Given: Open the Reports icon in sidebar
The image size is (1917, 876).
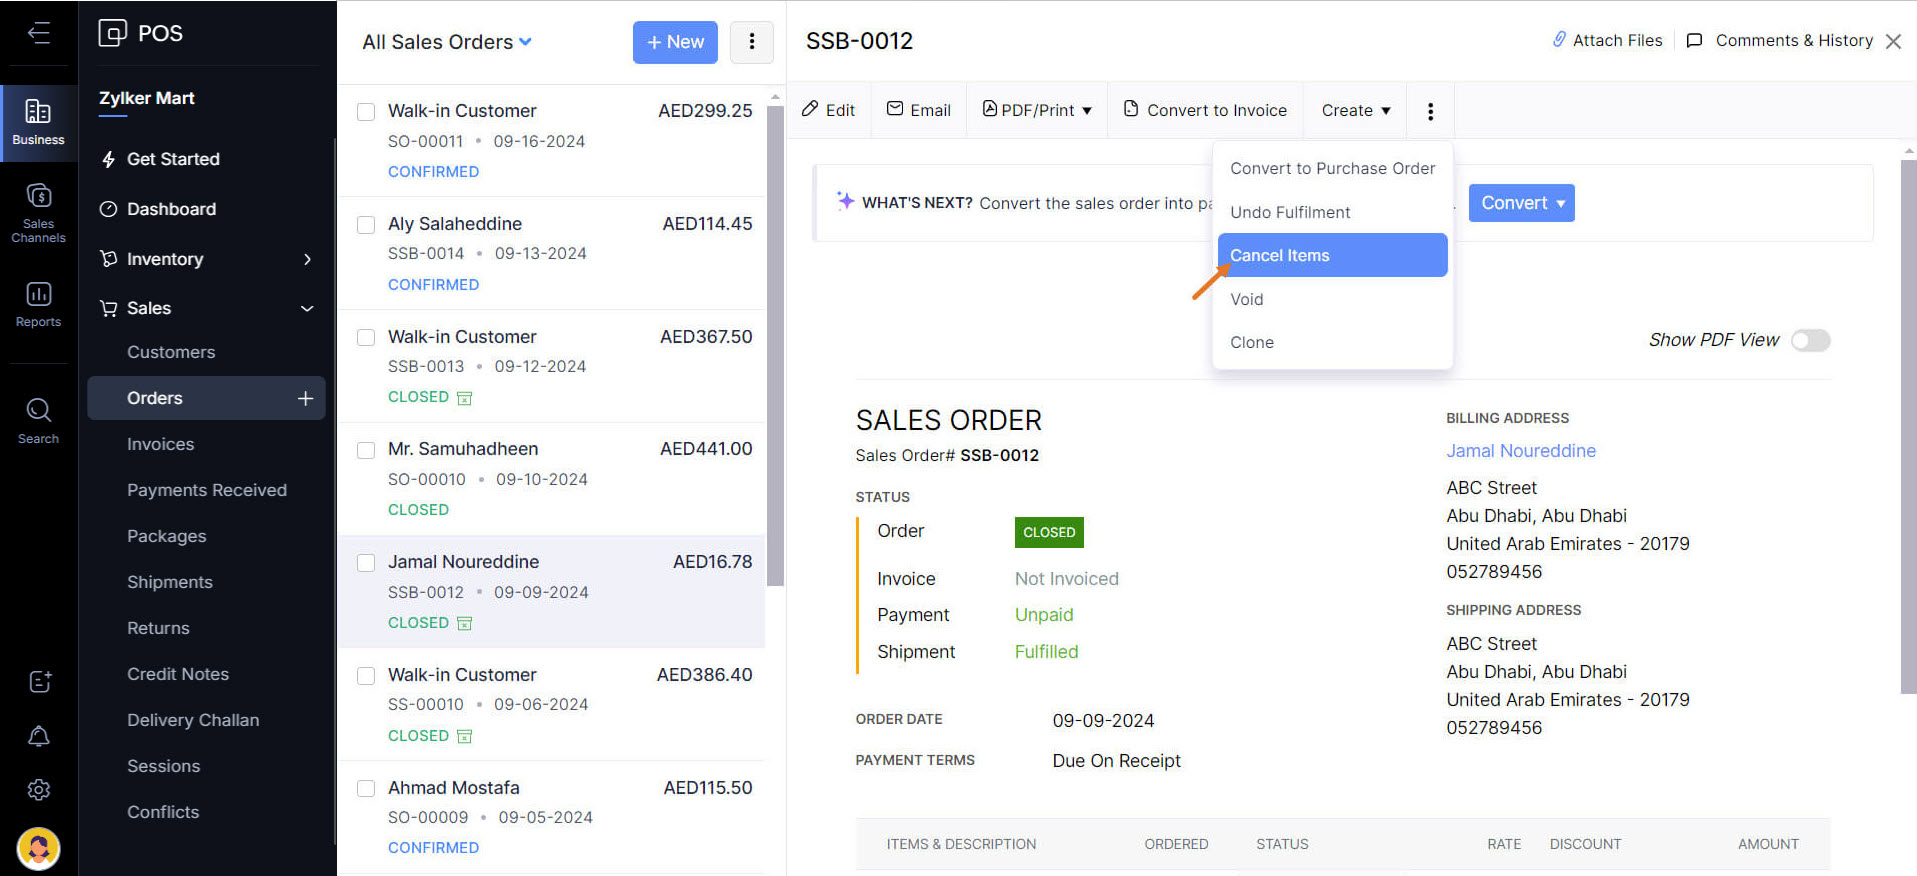Looking at the screenshot, I should click(38, 304).
